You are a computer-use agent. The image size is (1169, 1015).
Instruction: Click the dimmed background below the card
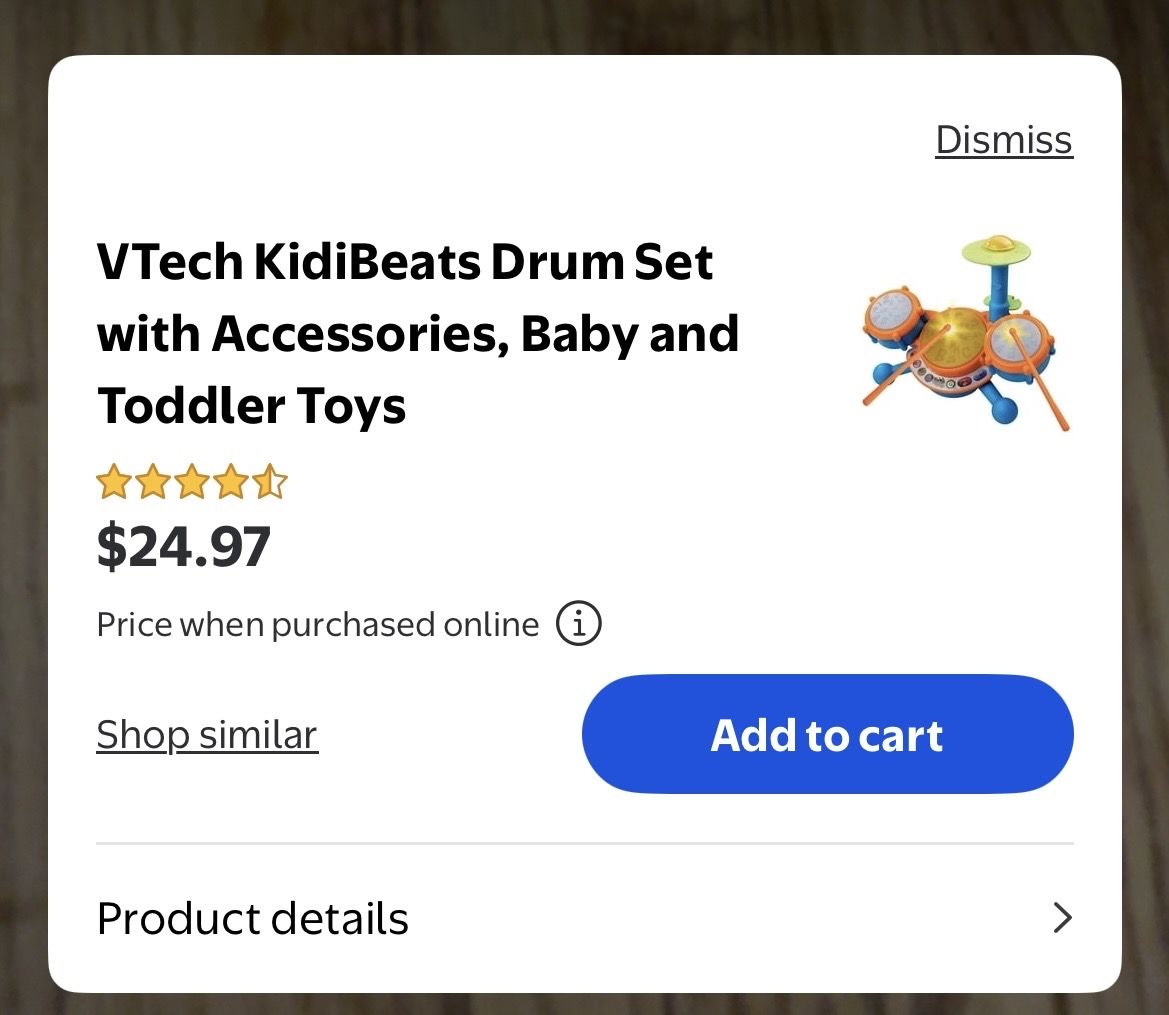584,1004
